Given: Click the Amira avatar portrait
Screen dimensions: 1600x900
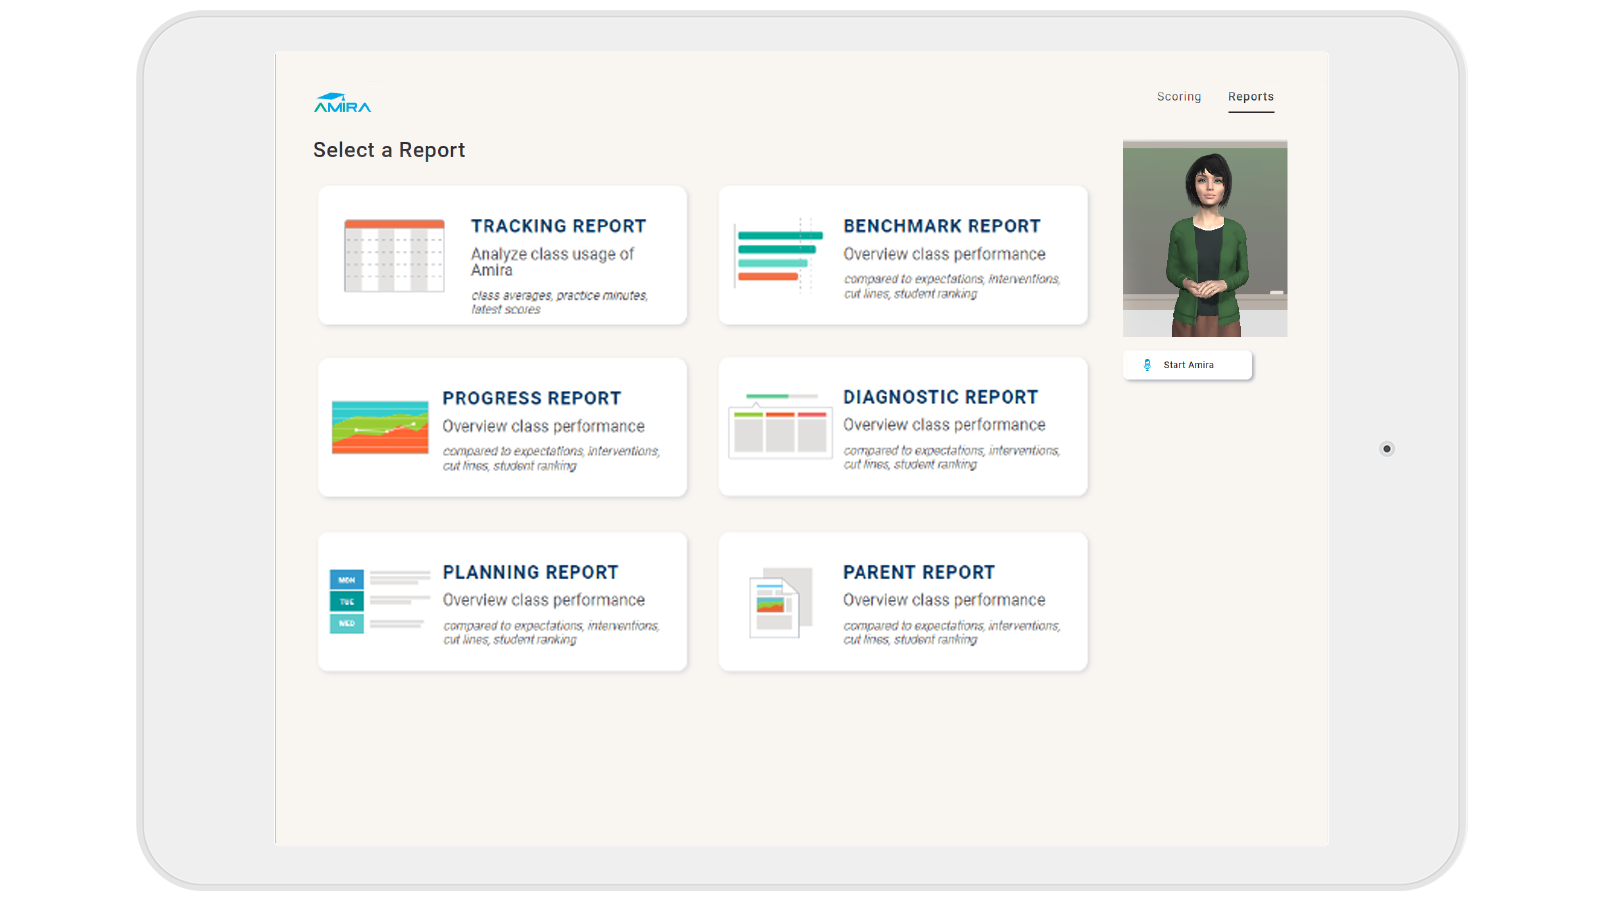Looking at the screenshot, I should [1205, 239].
